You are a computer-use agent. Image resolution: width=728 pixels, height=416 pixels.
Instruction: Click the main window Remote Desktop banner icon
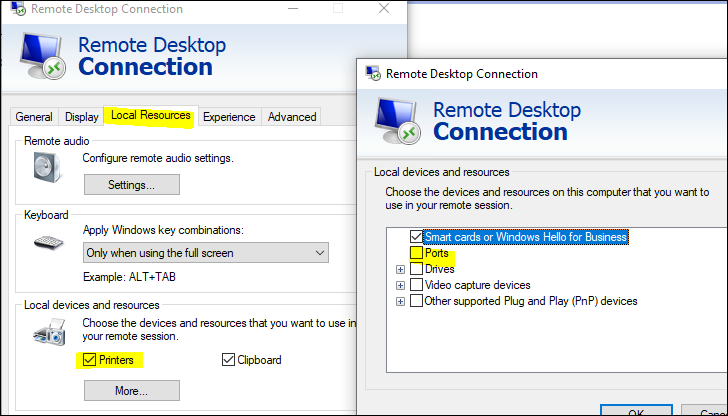(x=43, y=57)
